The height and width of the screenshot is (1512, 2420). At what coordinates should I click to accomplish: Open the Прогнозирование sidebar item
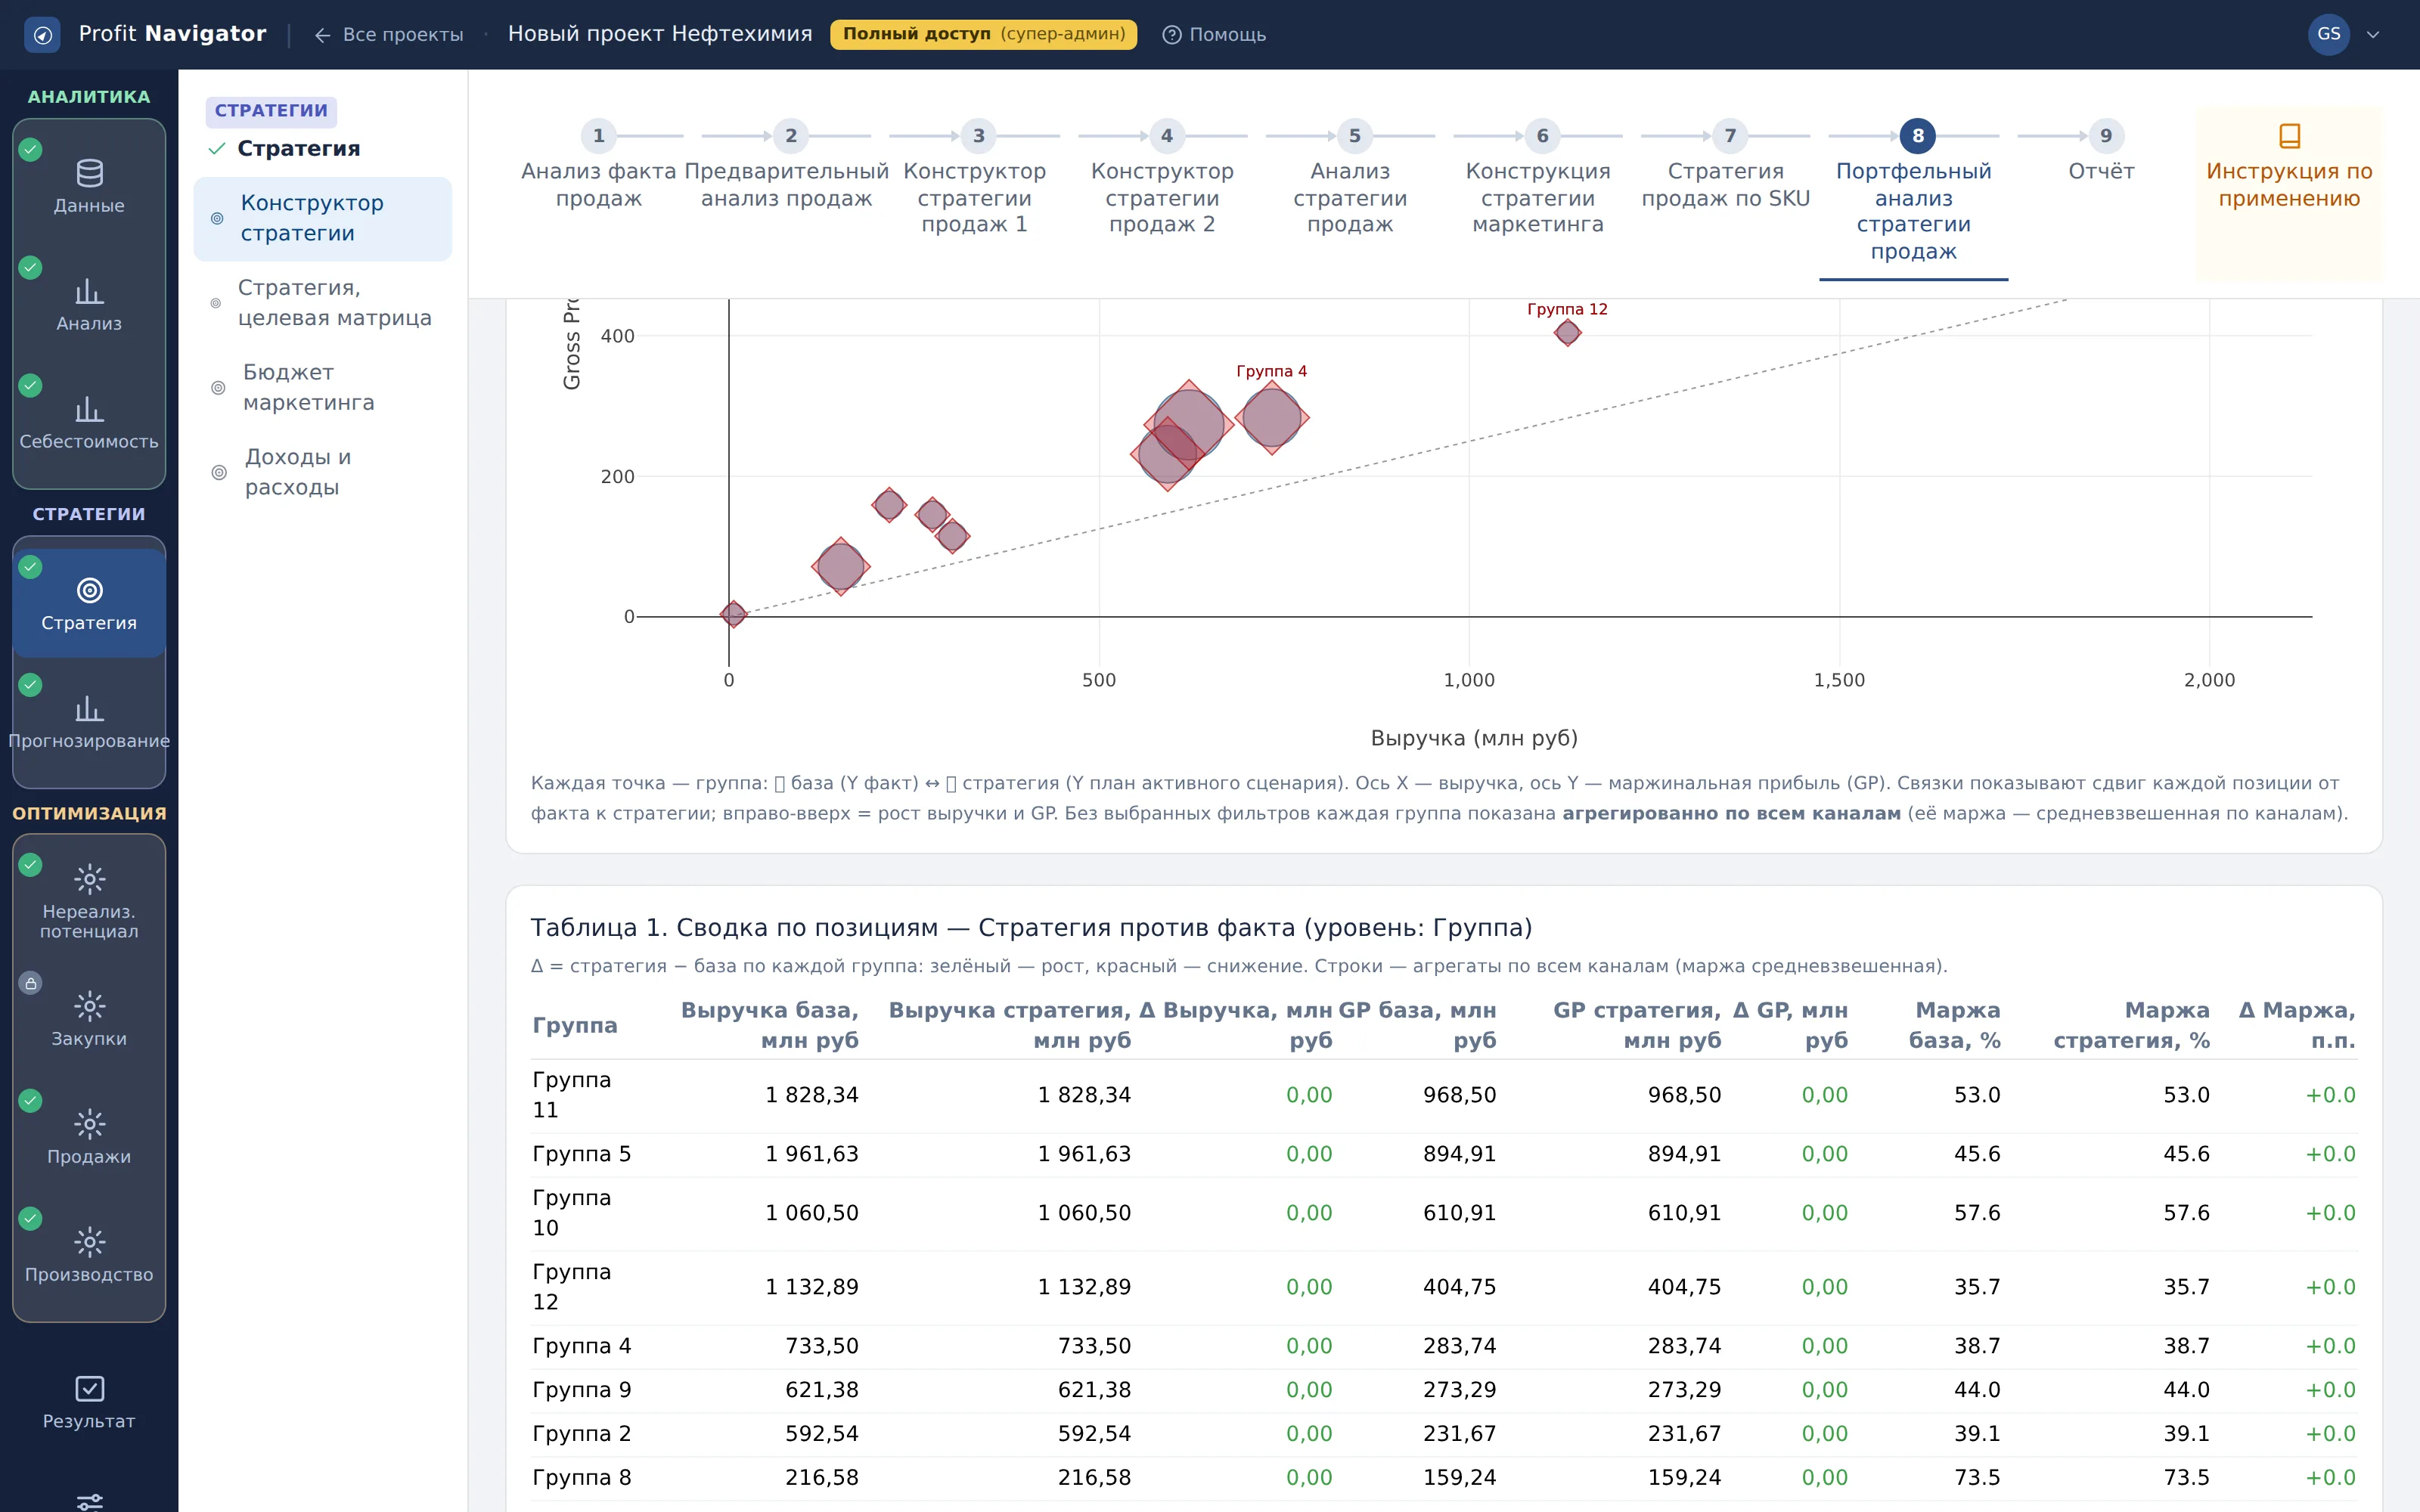click(x=89, y=723)
